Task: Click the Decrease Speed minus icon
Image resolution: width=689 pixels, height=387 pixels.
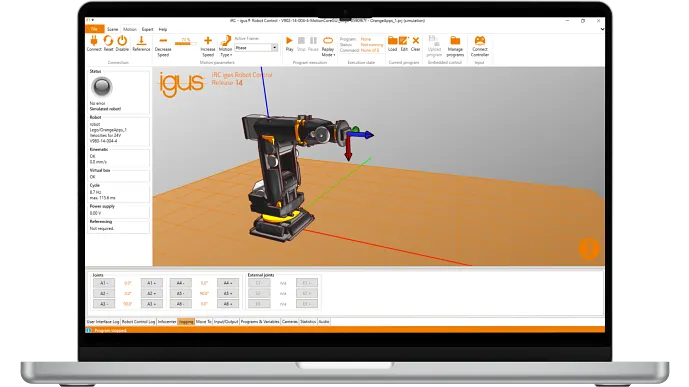Action: (x=163, y=41)
